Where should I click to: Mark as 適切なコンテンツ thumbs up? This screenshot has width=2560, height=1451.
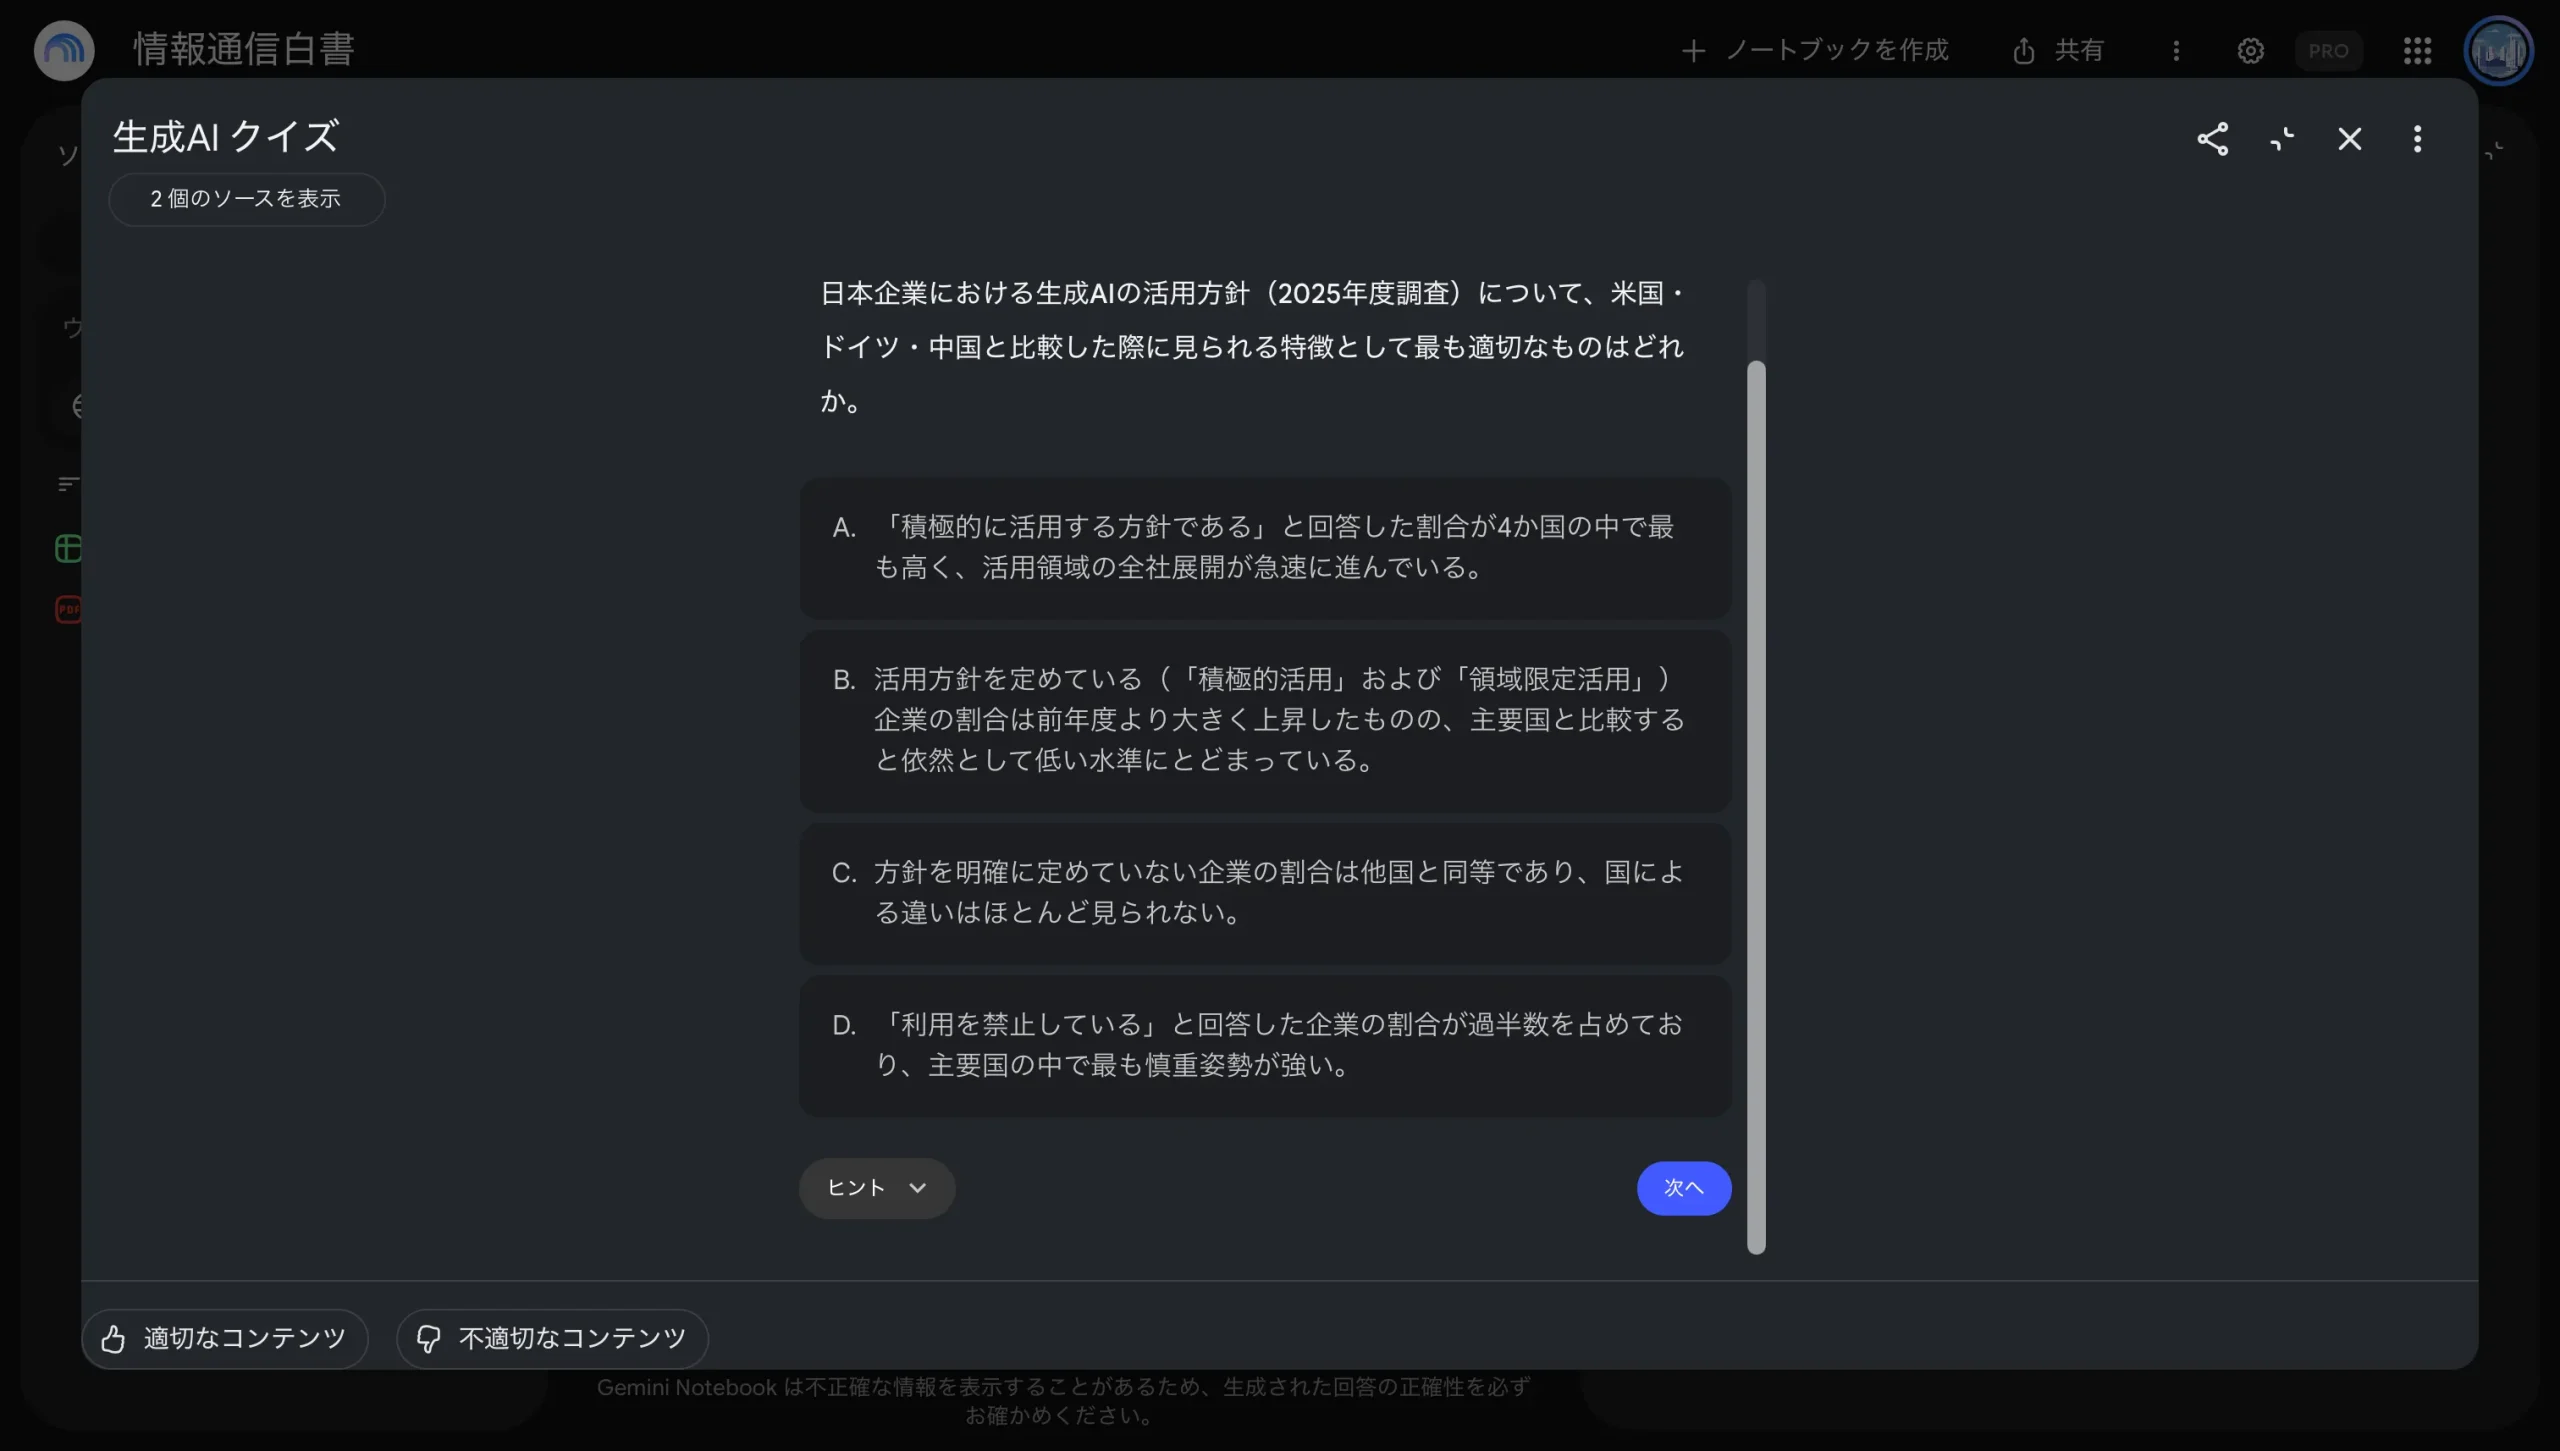tap(225, 1339)
